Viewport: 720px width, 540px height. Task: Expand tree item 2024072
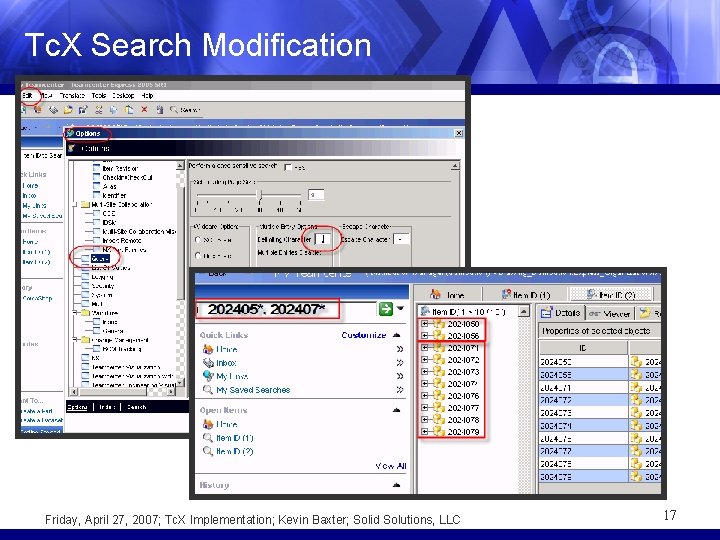point(425,360)
